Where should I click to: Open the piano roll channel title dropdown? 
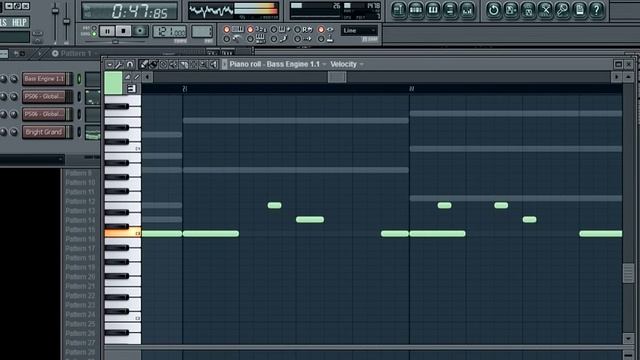click(x=278, y=64)
